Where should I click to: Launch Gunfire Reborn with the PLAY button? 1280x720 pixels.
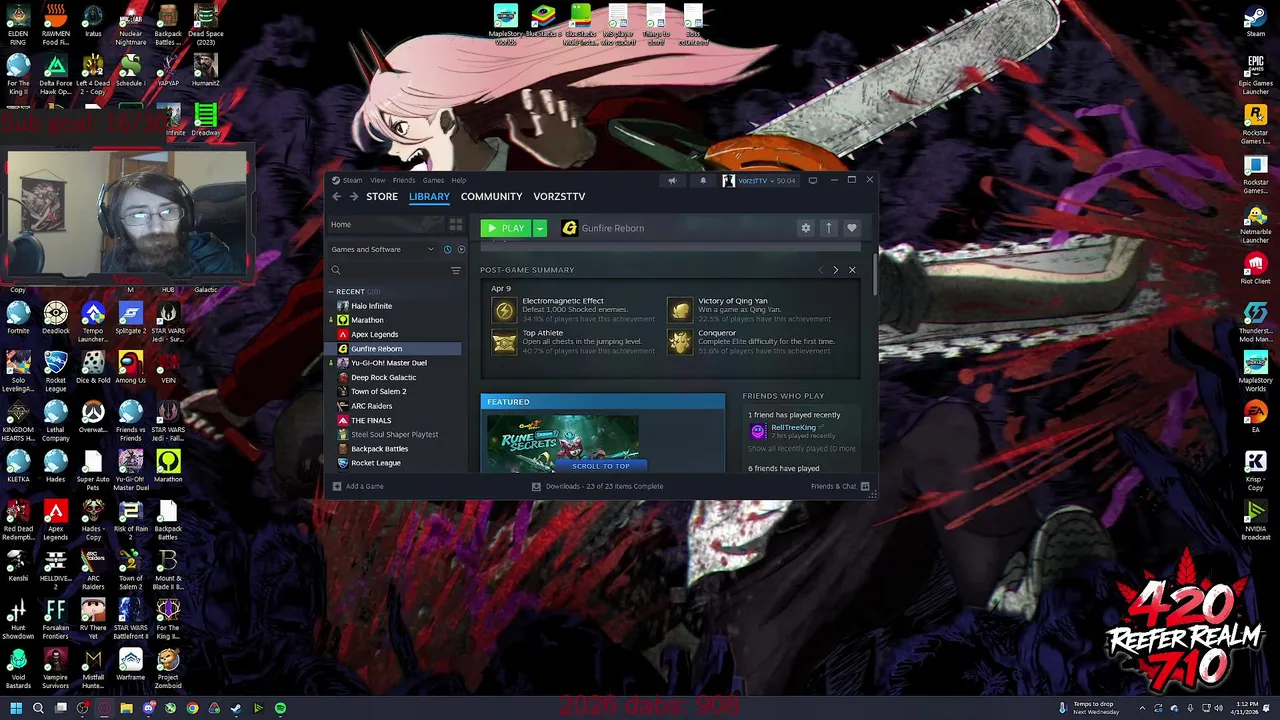tap(505, 228)
